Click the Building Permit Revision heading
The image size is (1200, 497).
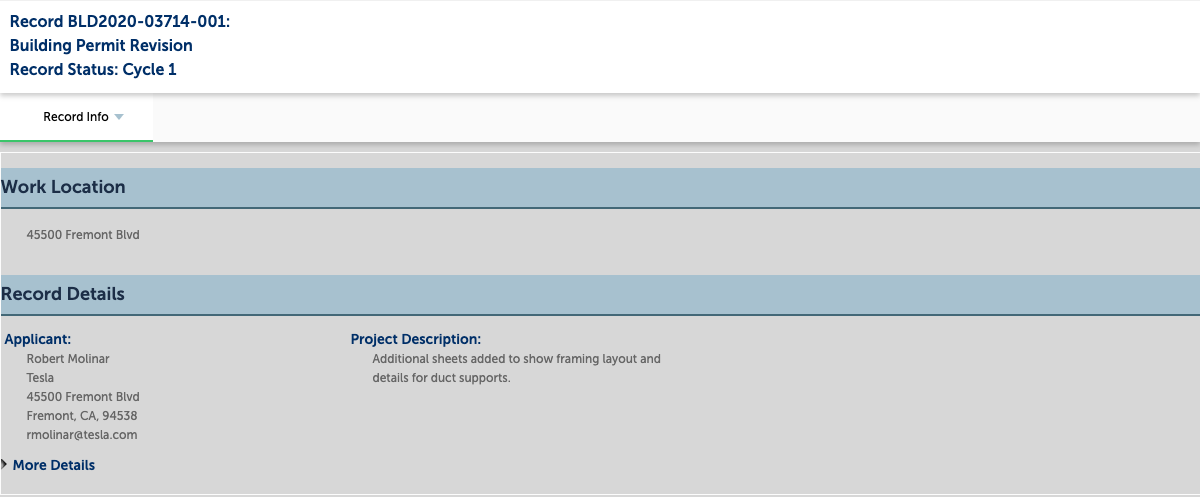(x=101, y=45)
